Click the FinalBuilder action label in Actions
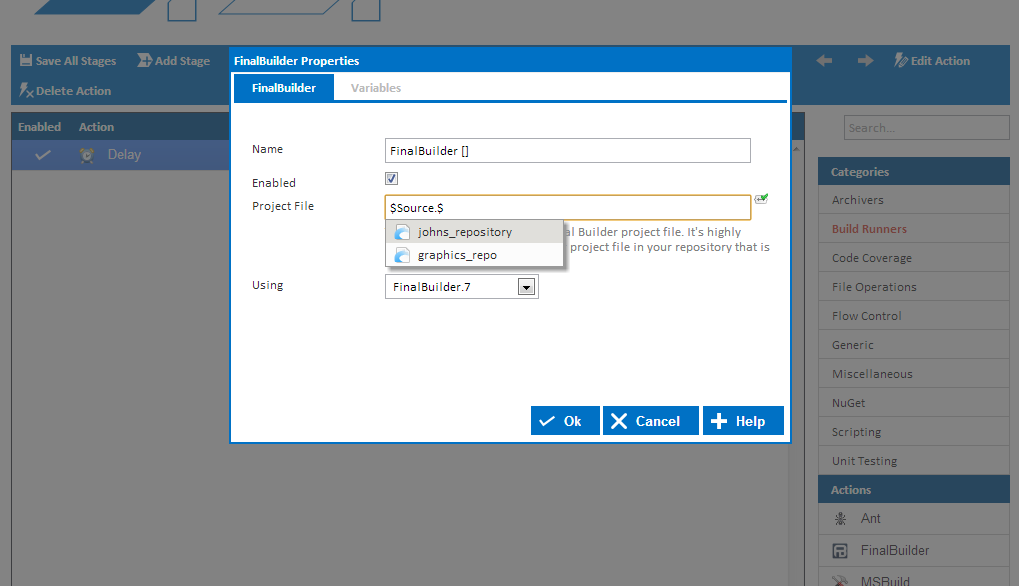Image resolution: width=1019 pixels, height=586 pixels. (x=895, y=551)
